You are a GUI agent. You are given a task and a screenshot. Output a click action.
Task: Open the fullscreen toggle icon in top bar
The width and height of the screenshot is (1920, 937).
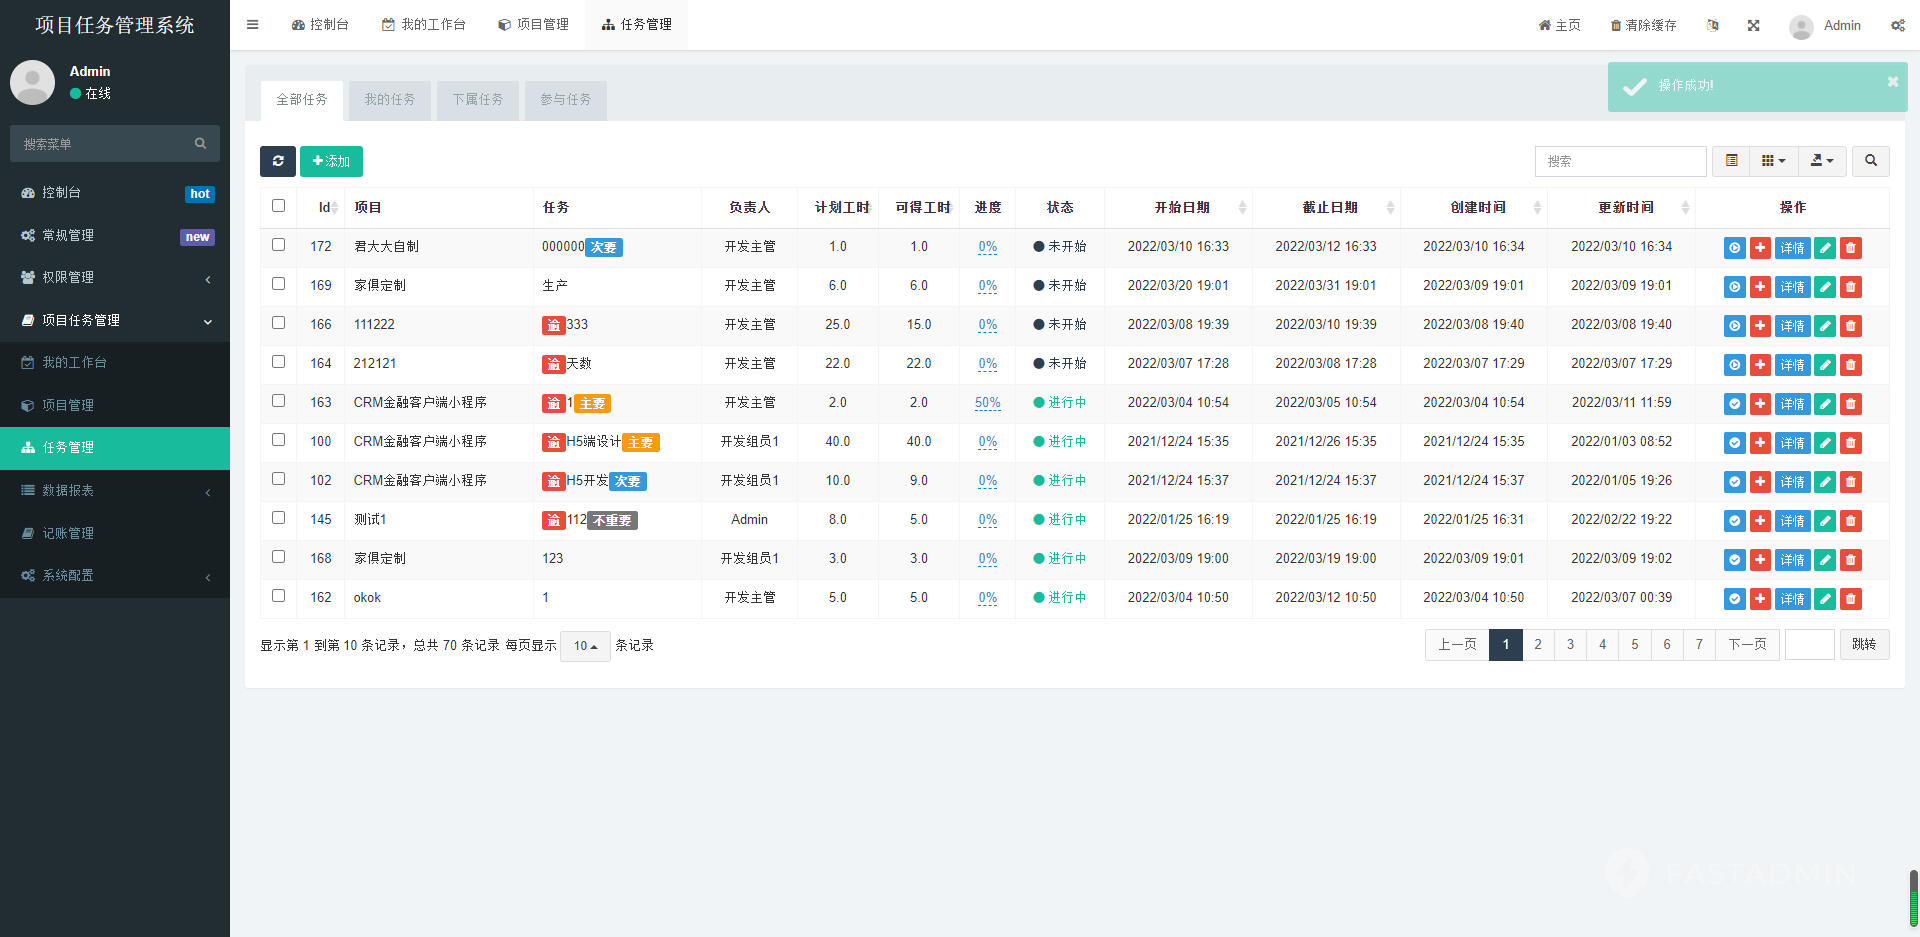1753,25
